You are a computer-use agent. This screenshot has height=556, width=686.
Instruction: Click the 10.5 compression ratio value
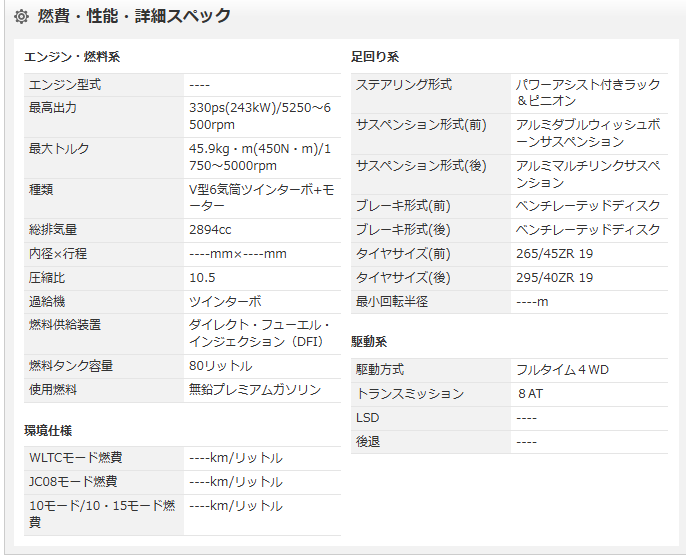(202, 278)
